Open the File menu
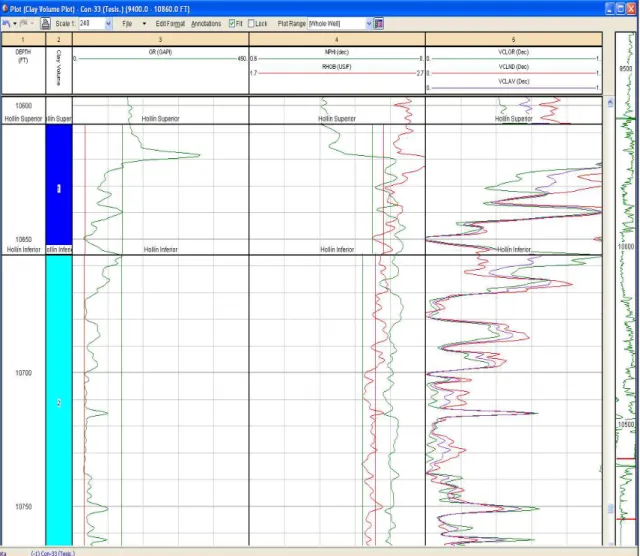The image size is (640, 556). tap(127, 24)
